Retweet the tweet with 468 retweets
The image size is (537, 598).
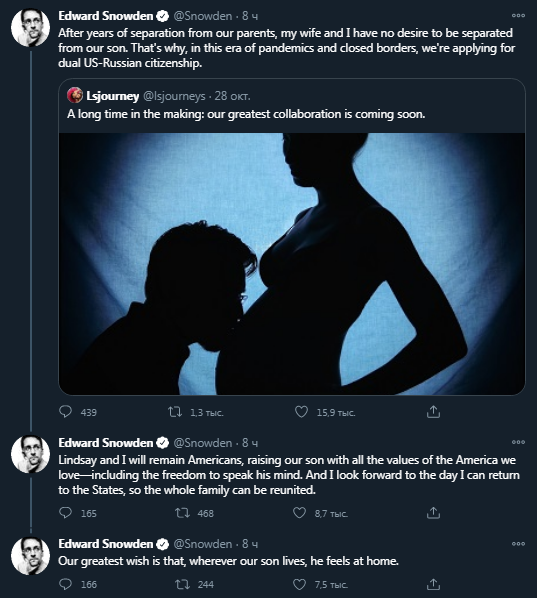[182, 513]
